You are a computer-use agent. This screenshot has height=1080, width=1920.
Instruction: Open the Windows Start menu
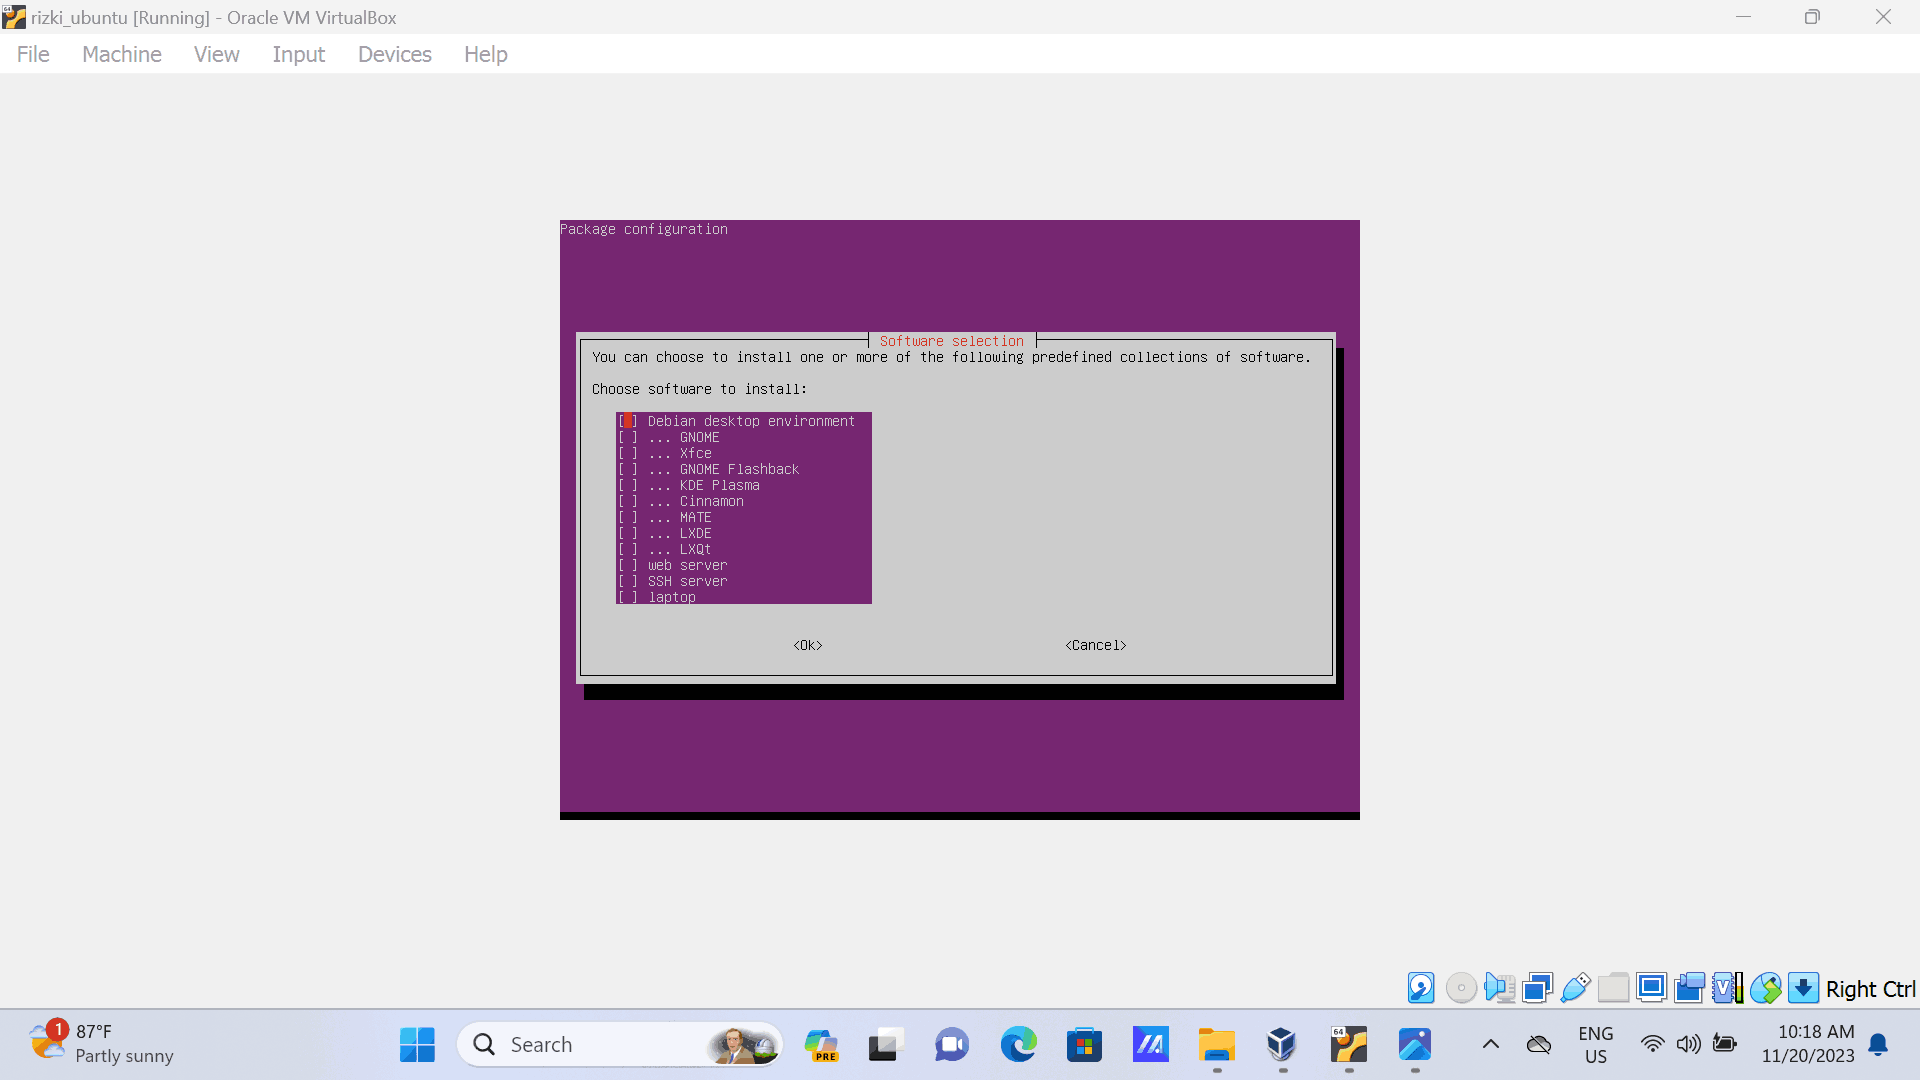(x=417, y=1045)
